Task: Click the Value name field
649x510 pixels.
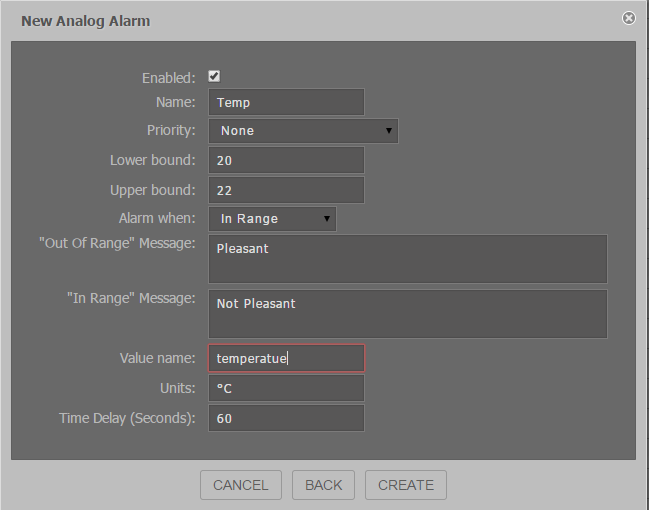Action: click(x=286, y=358)
